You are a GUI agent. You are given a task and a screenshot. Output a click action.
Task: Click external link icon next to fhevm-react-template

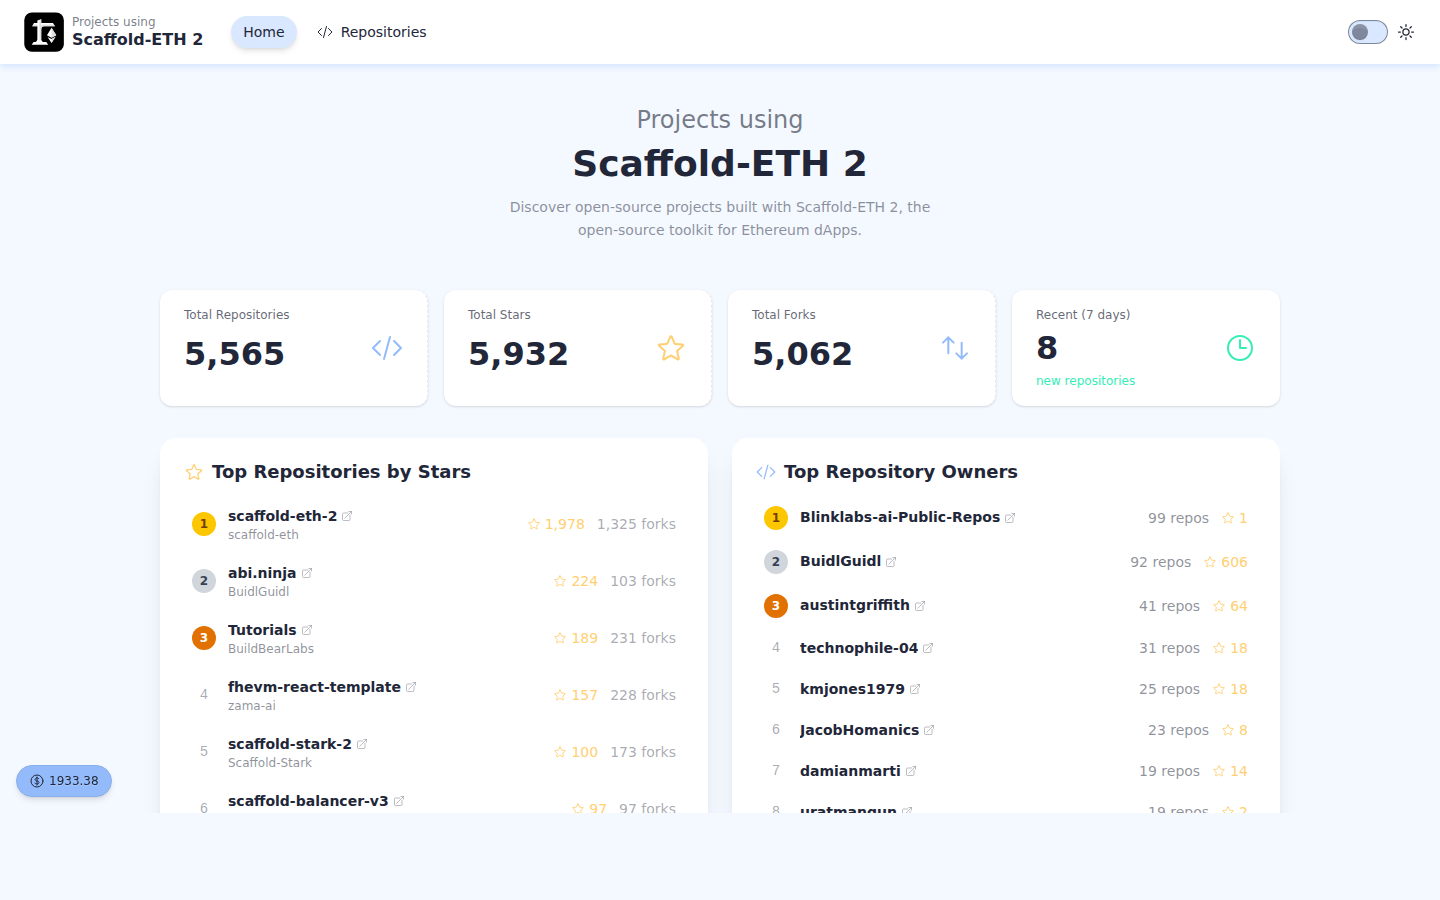tap(411, 687)
